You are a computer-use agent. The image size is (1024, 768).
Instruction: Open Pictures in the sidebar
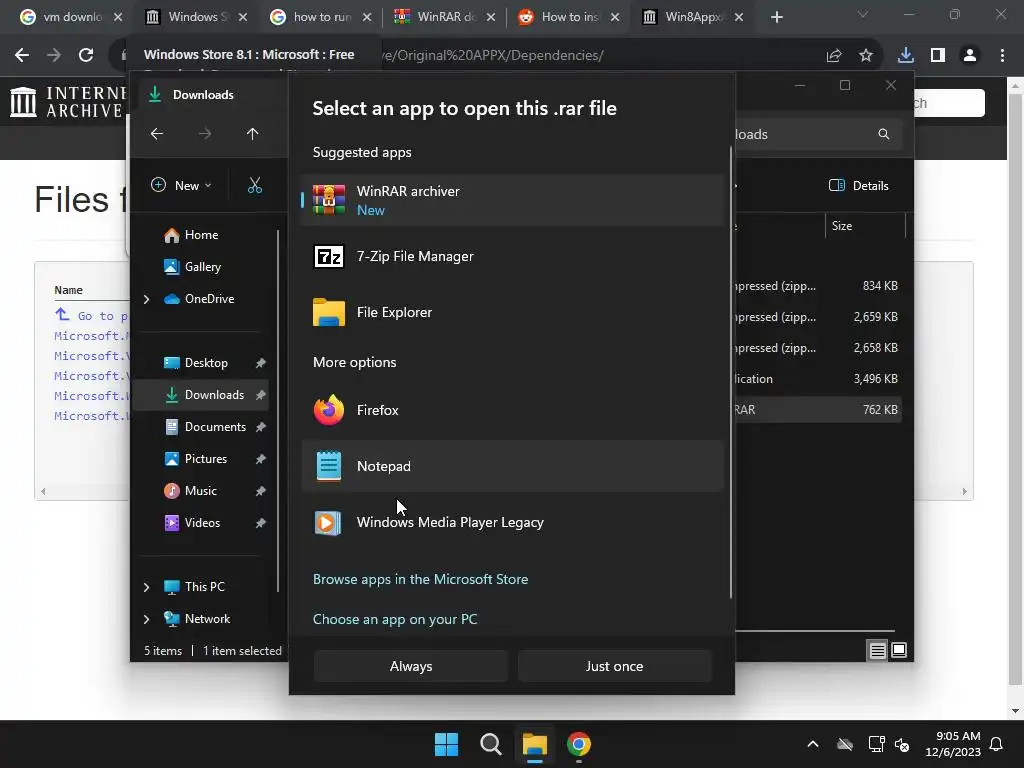point(206,459)
